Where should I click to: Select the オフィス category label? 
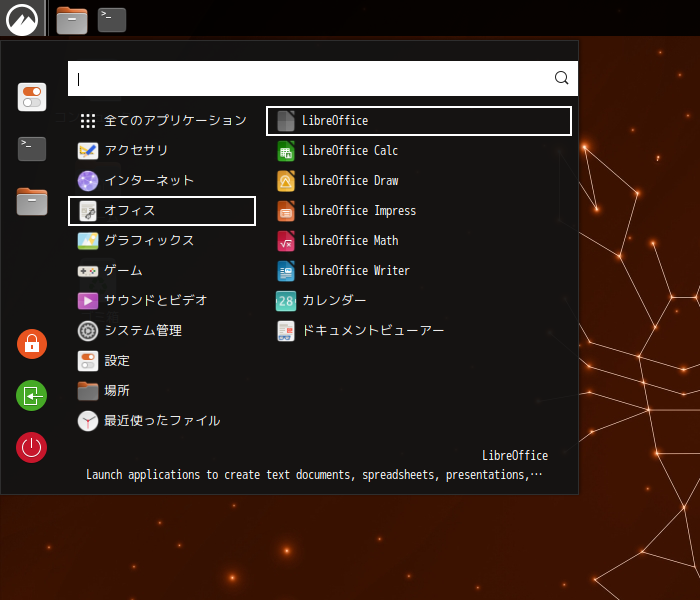[129, 210]
